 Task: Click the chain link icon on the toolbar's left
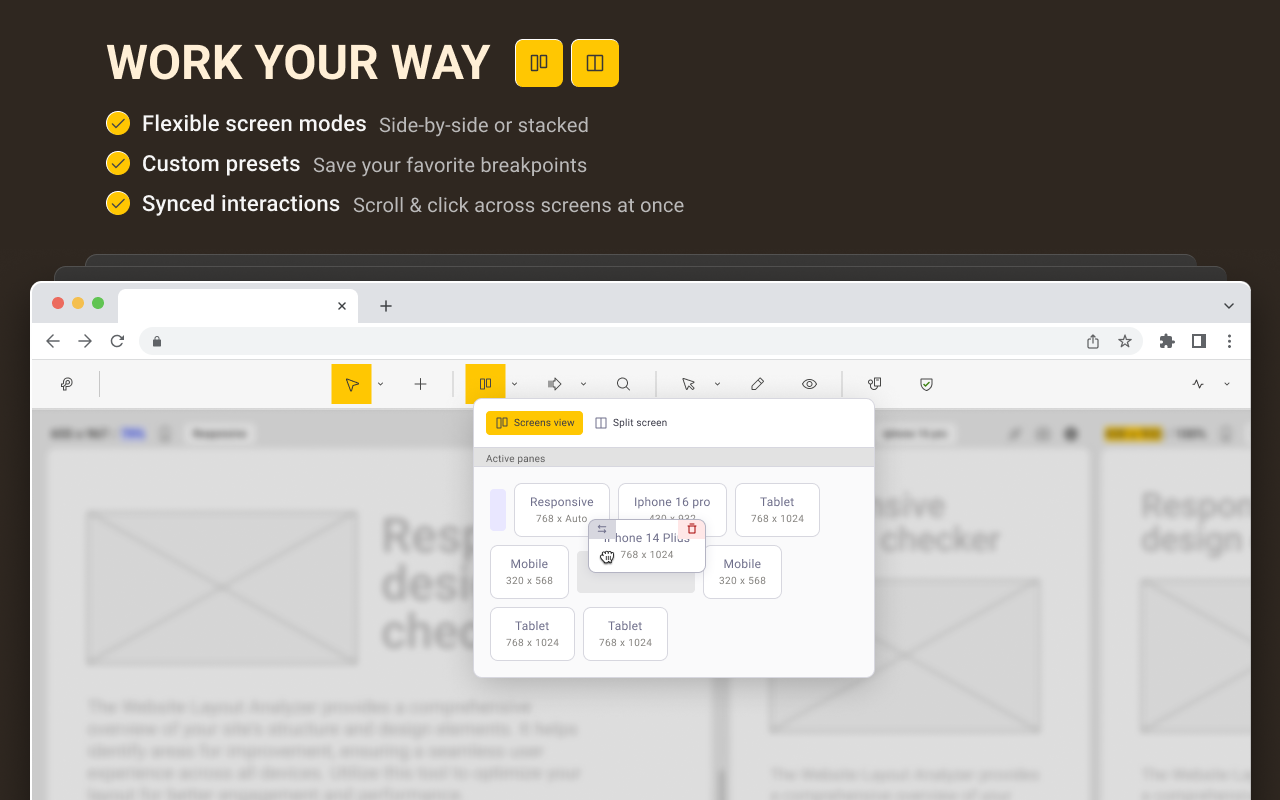click(67, 383)
